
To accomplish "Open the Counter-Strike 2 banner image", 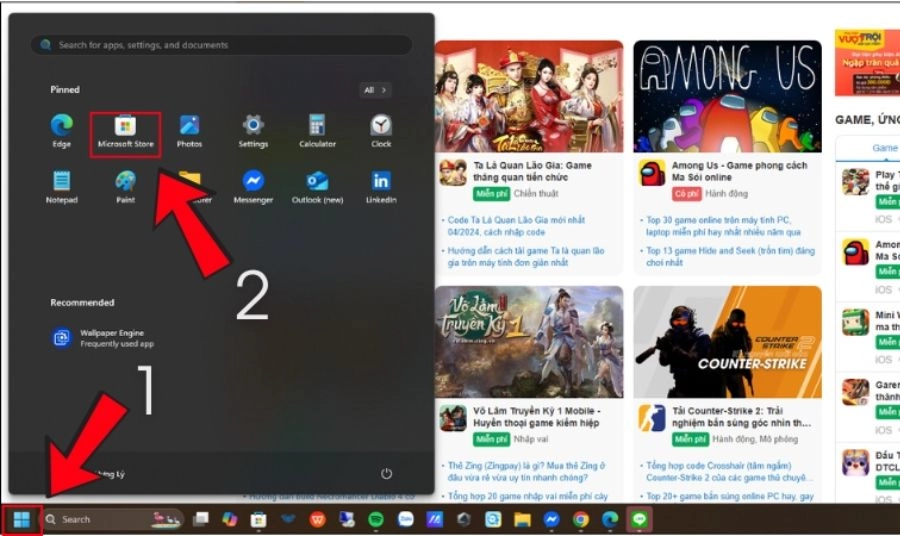I will pyautogui.click(x=727, y=342).
